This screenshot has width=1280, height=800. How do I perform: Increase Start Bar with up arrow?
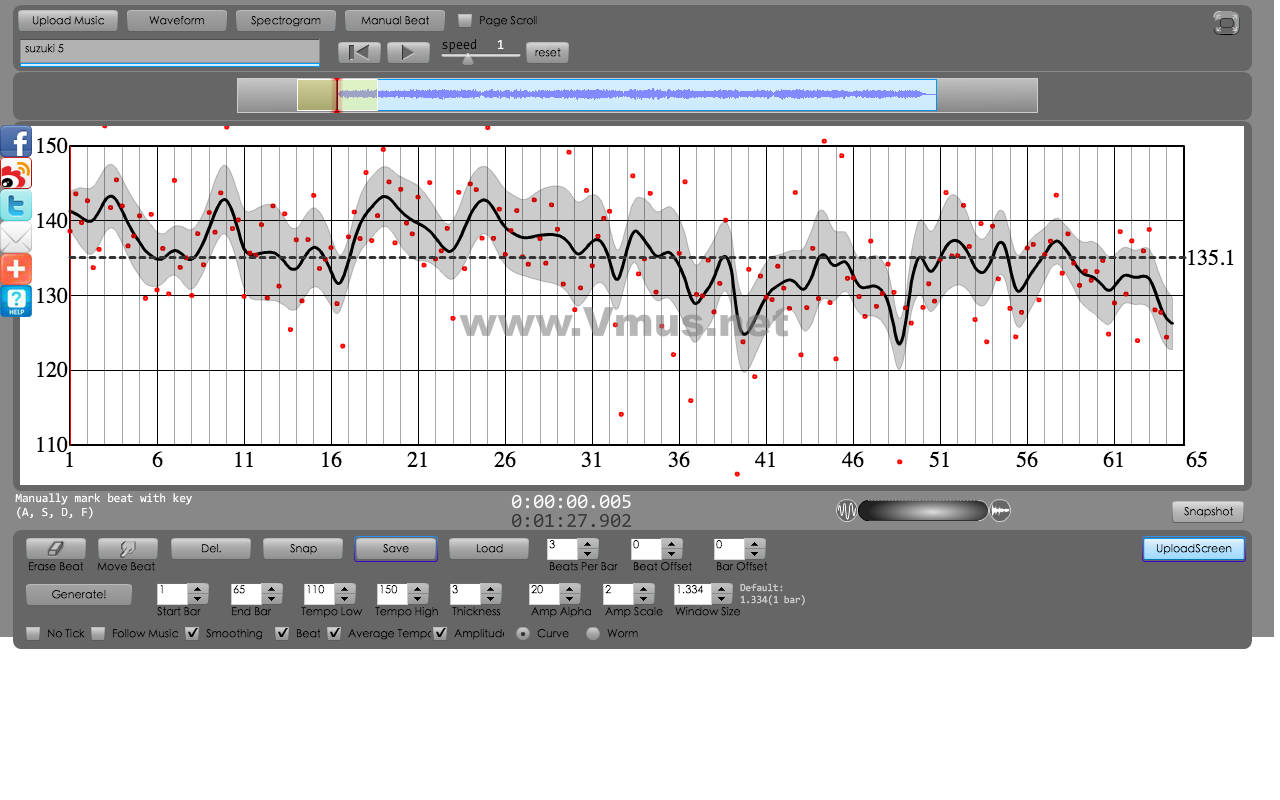tap(198, 589)
